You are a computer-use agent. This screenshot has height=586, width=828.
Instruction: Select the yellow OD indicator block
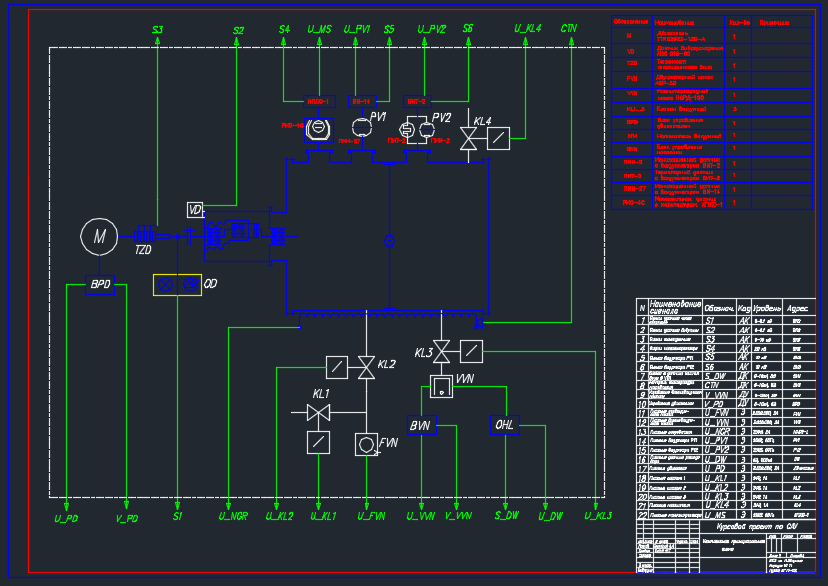pyautogui.click(x=177, y=285)
